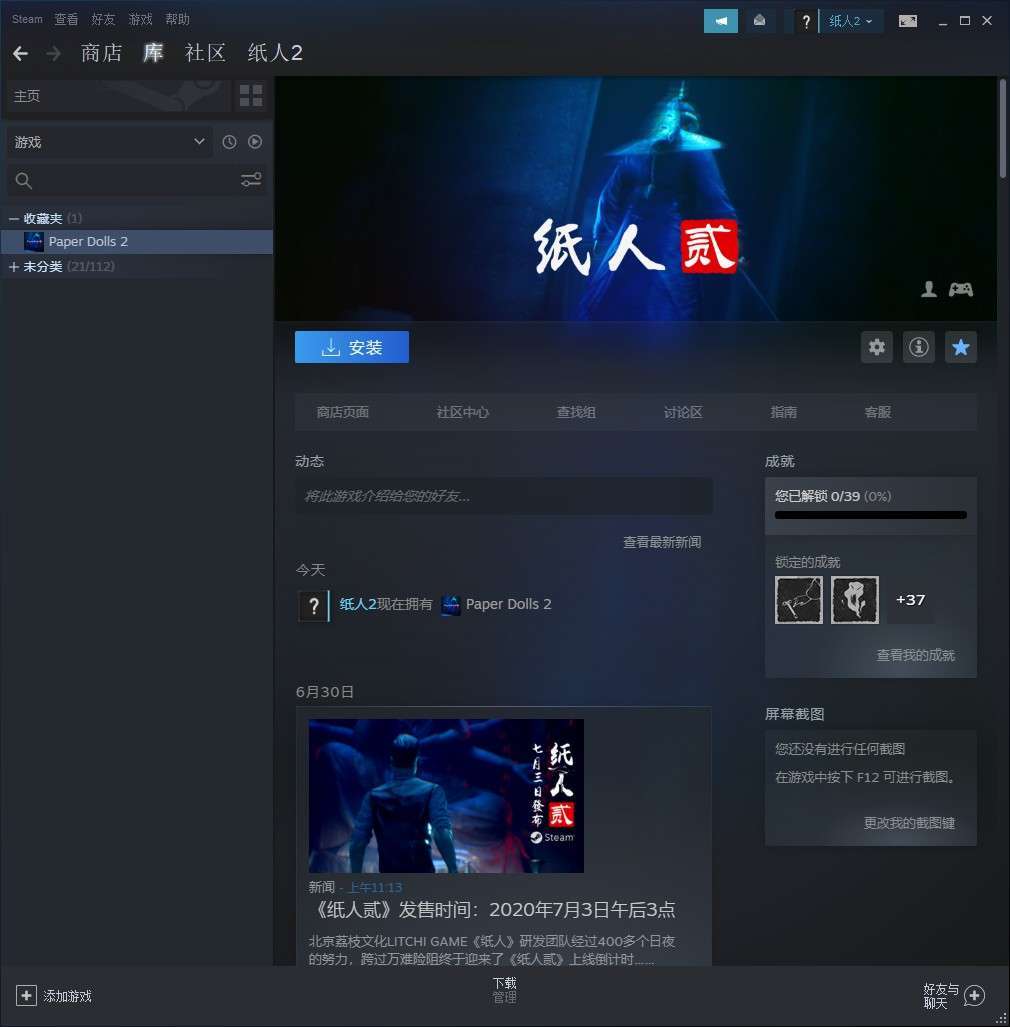Viewport: 1010px width, 1027px height.
Task: Collapse the 收藏夹 category
Action: coord(14,218)
